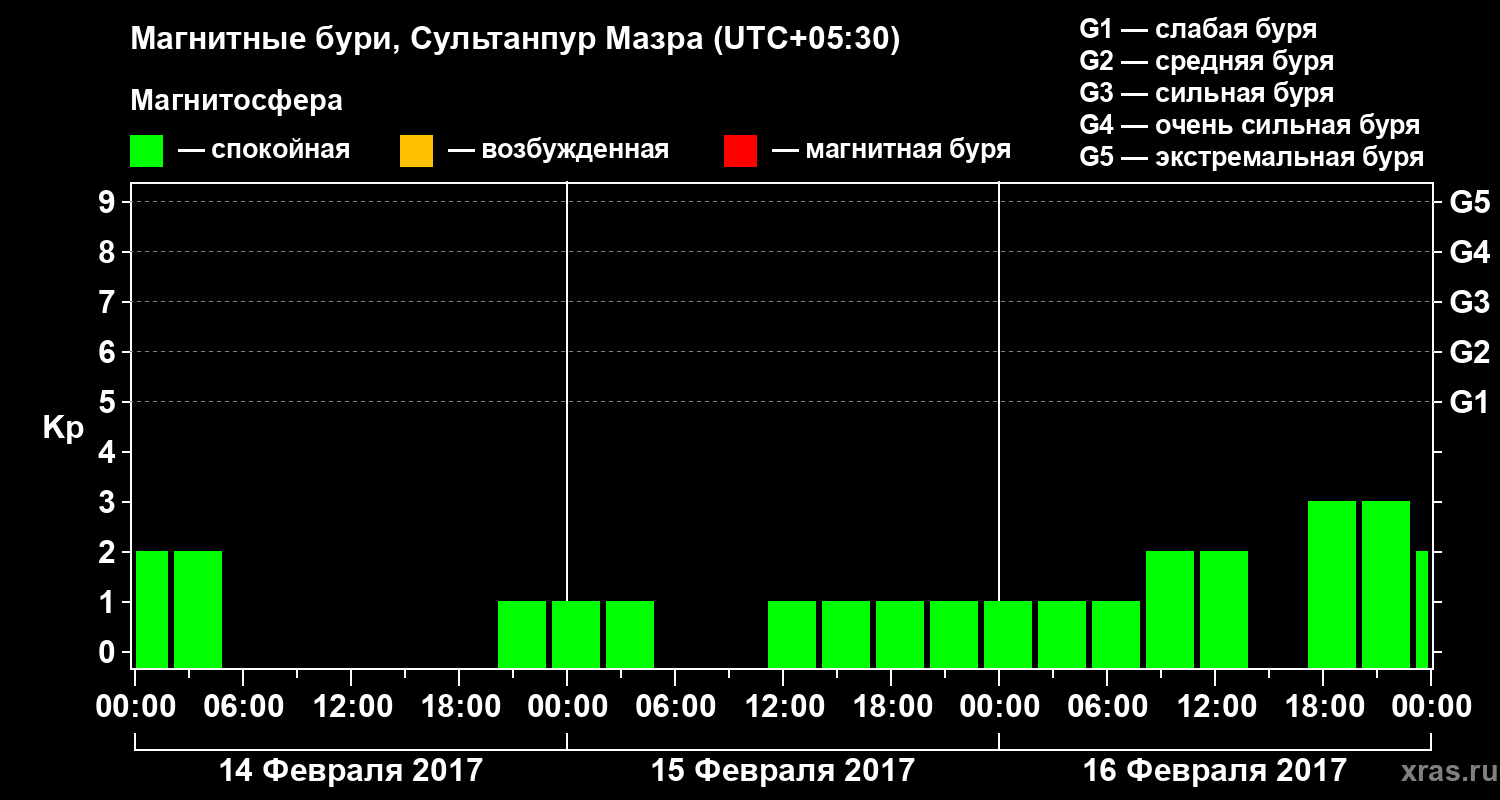
Task: Click the date label «14 Февраля 2017»
Action: 351,771
